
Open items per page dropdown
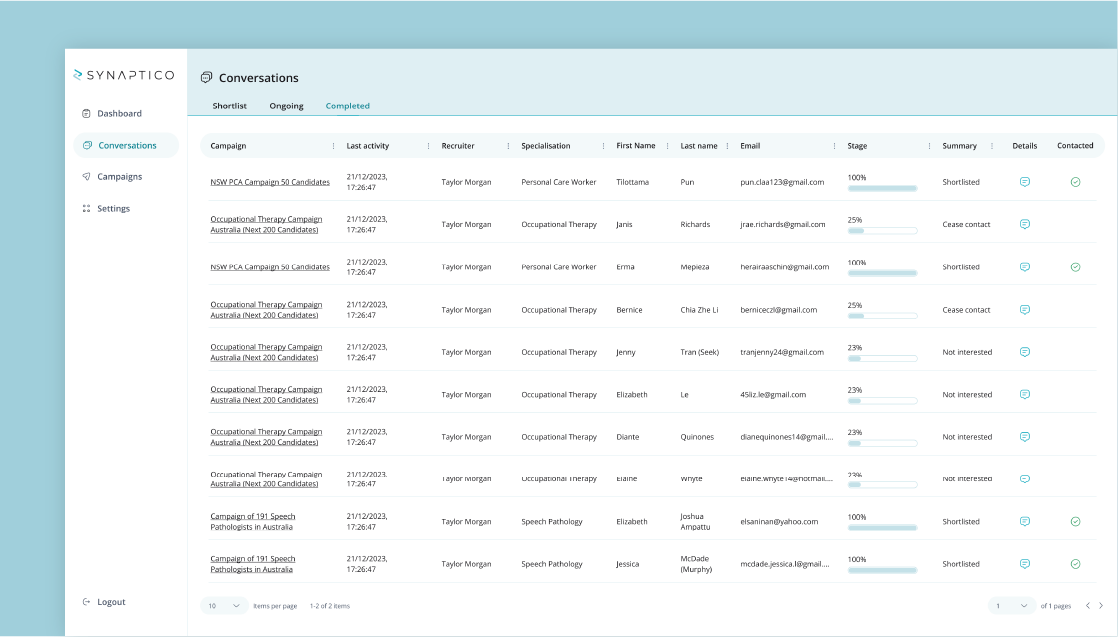[224, 606]
